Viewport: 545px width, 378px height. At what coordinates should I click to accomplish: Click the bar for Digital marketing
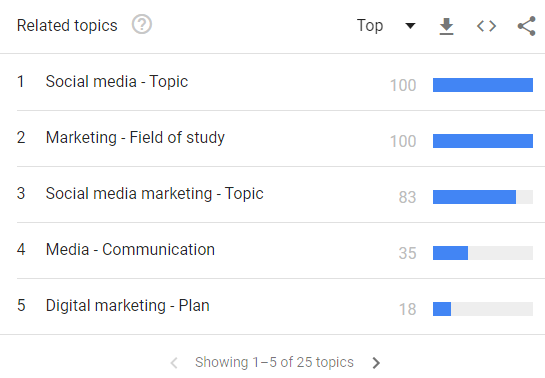[x=483, y=309]
